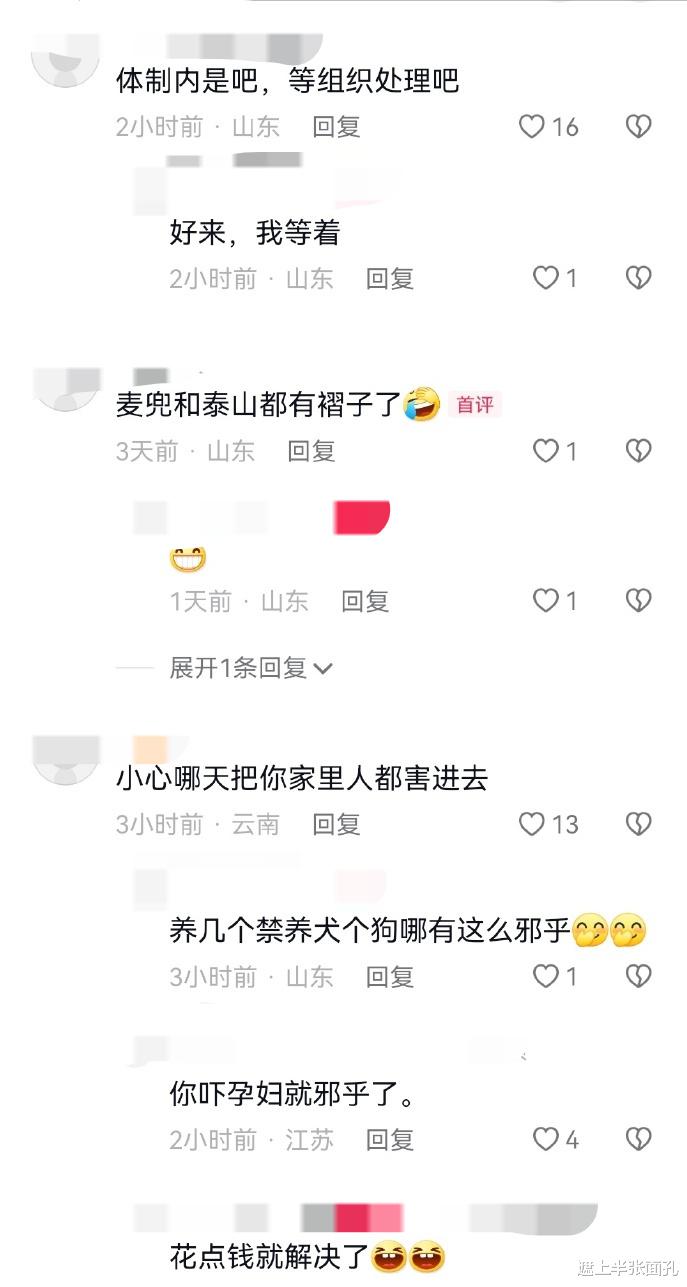
Task: Tap the '首评' badge on the comment
Action: 475,405
